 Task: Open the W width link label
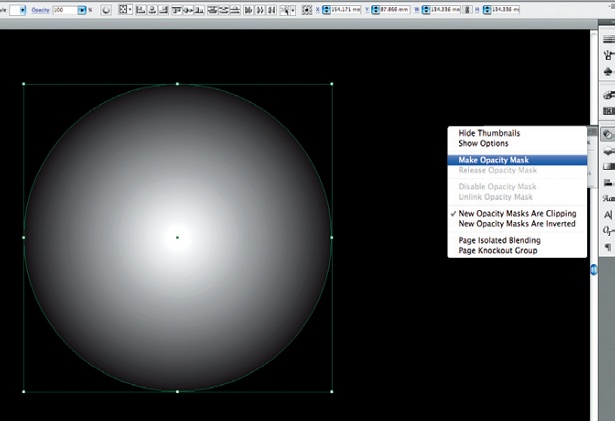click(417, 10)
